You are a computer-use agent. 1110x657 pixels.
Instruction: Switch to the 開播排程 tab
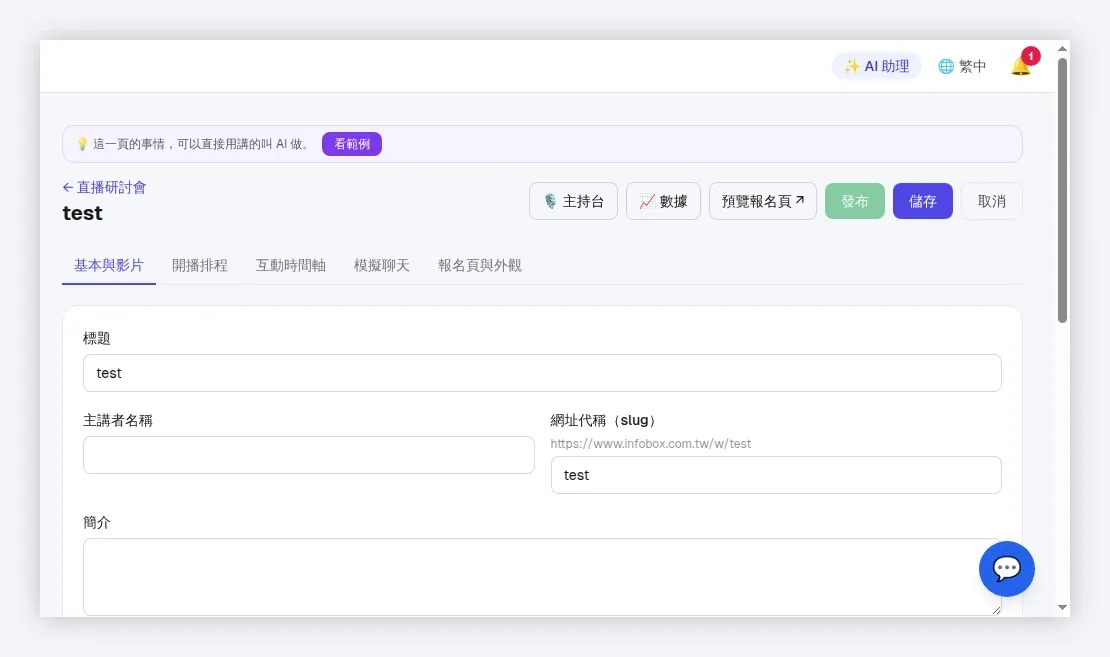tap(200, 265)
